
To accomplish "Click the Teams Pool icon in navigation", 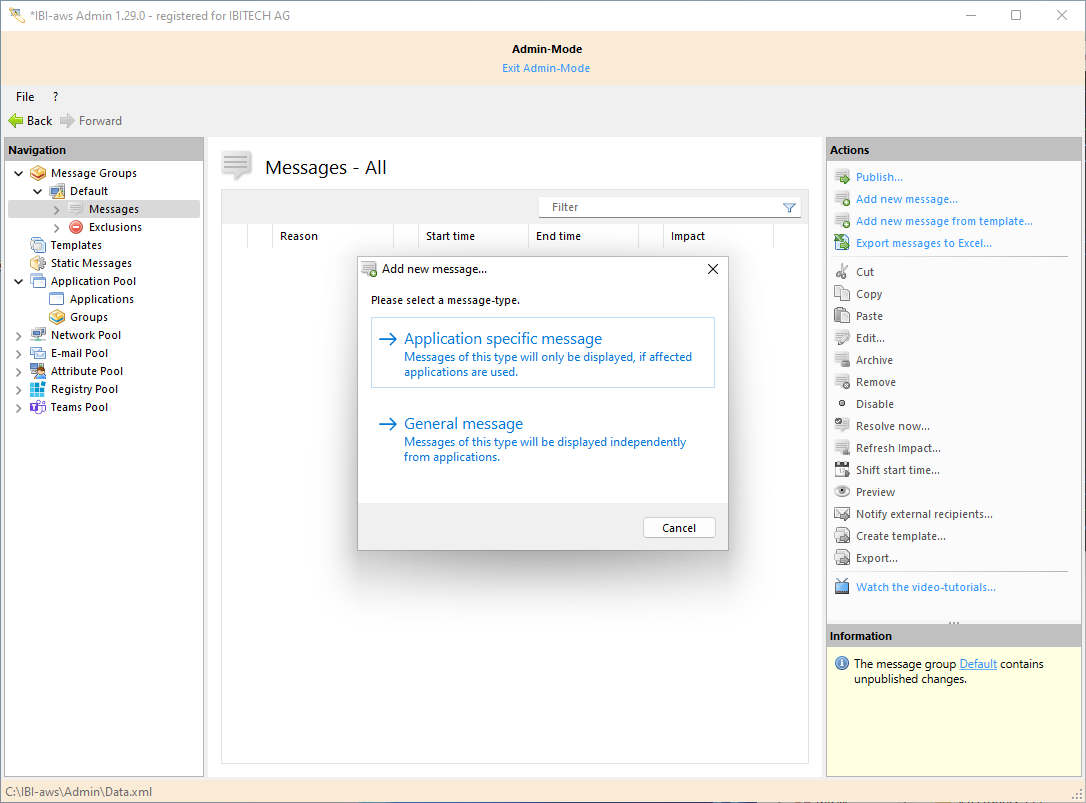I will (x=38, y=407).
